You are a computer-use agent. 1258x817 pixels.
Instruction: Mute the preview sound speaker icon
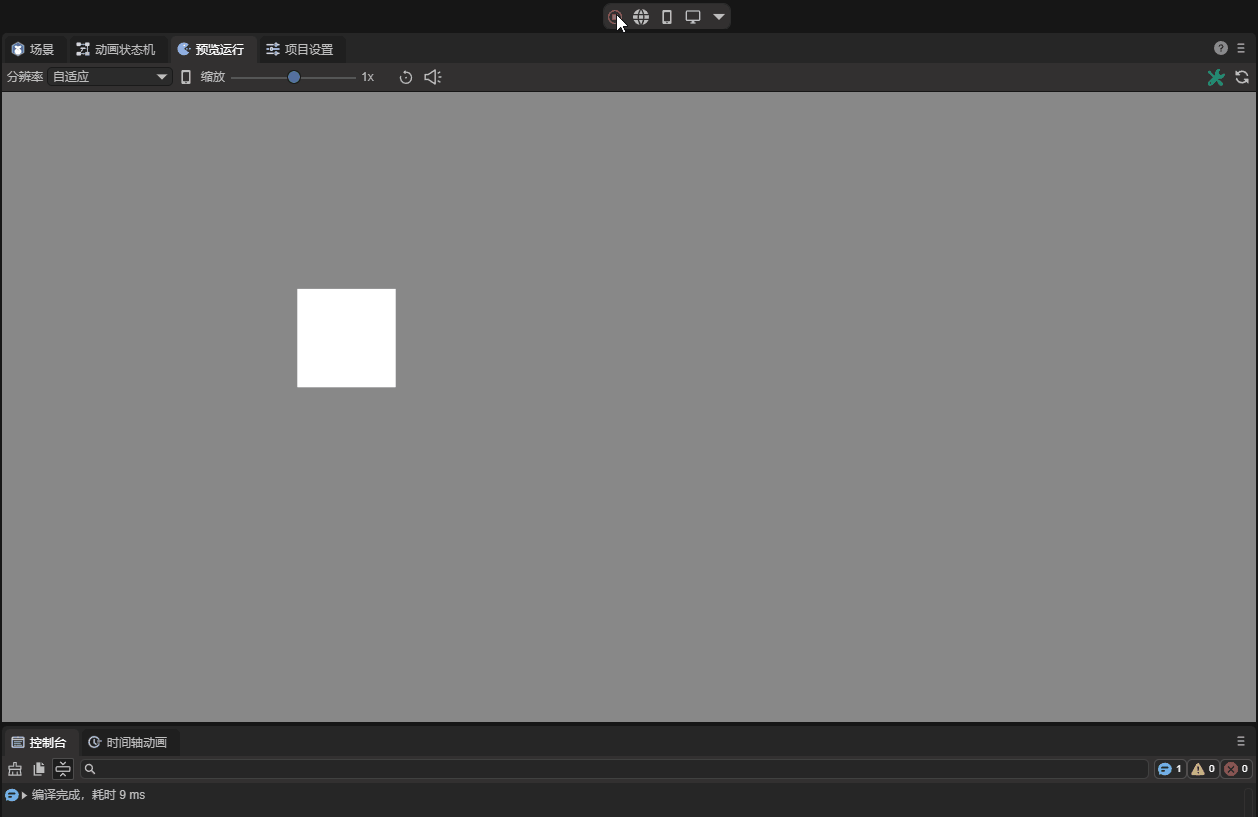pos(432,77)
